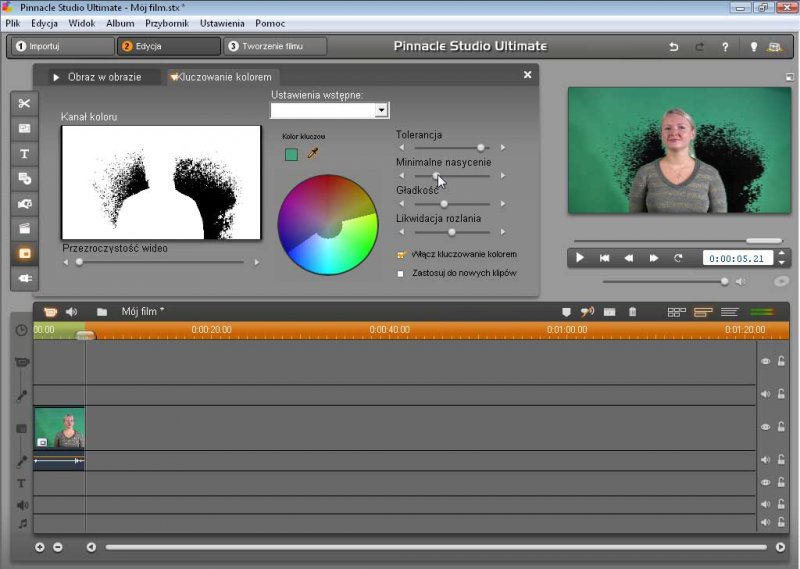Open the SmartMovie clapperboard tool
Screen dimensions: 800x569
point(24,228)
